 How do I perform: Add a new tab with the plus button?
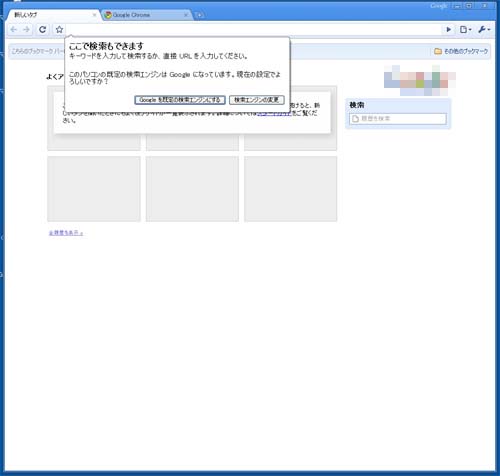pos(199,15)
